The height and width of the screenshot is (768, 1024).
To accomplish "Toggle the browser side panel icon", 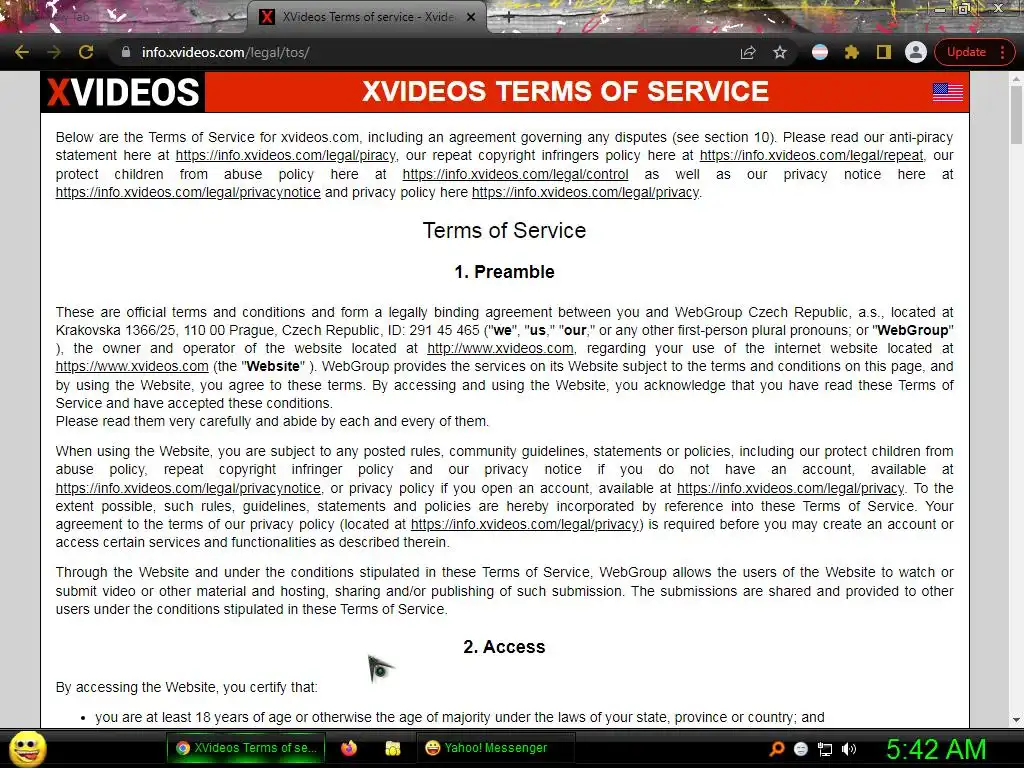I will 884,52.
